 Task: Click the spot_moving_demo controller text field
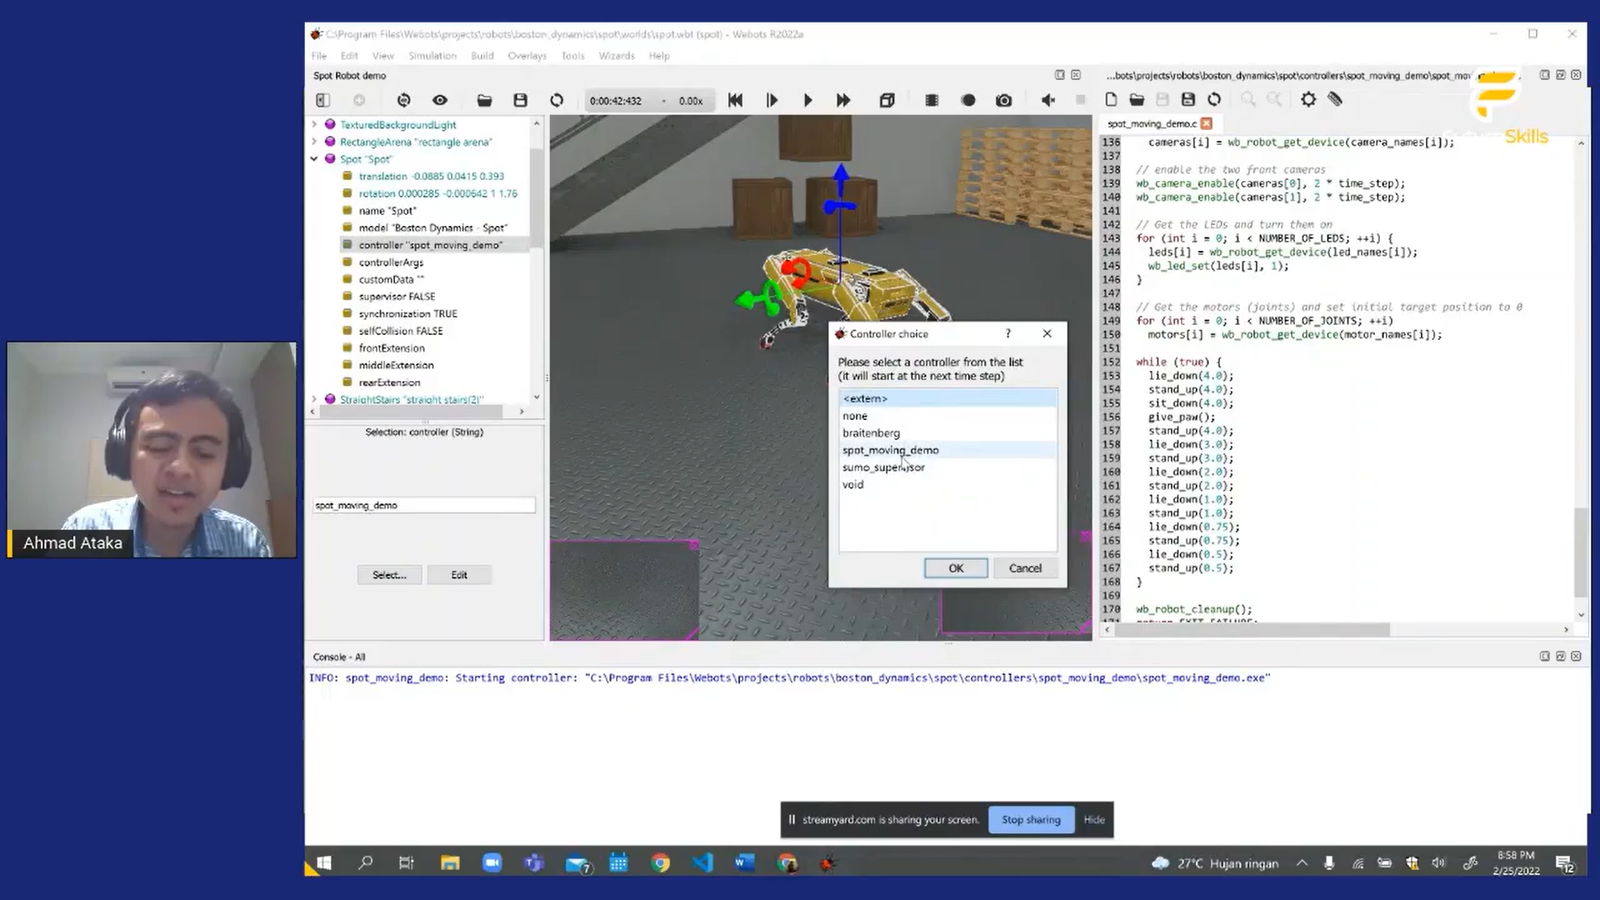click(x=422, y=505)
